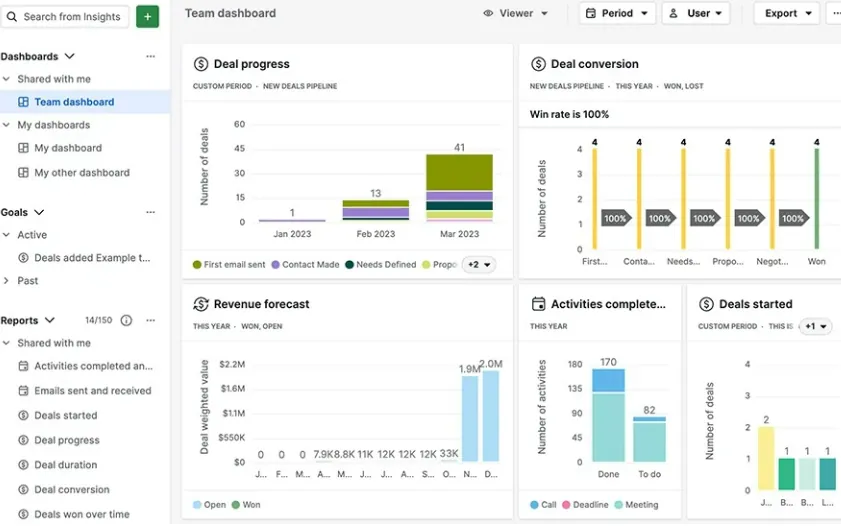Image resolution: width=841 pixels, height=526 pixels.
Task: Click the Revenue forecast card icon
Action: 201,304
